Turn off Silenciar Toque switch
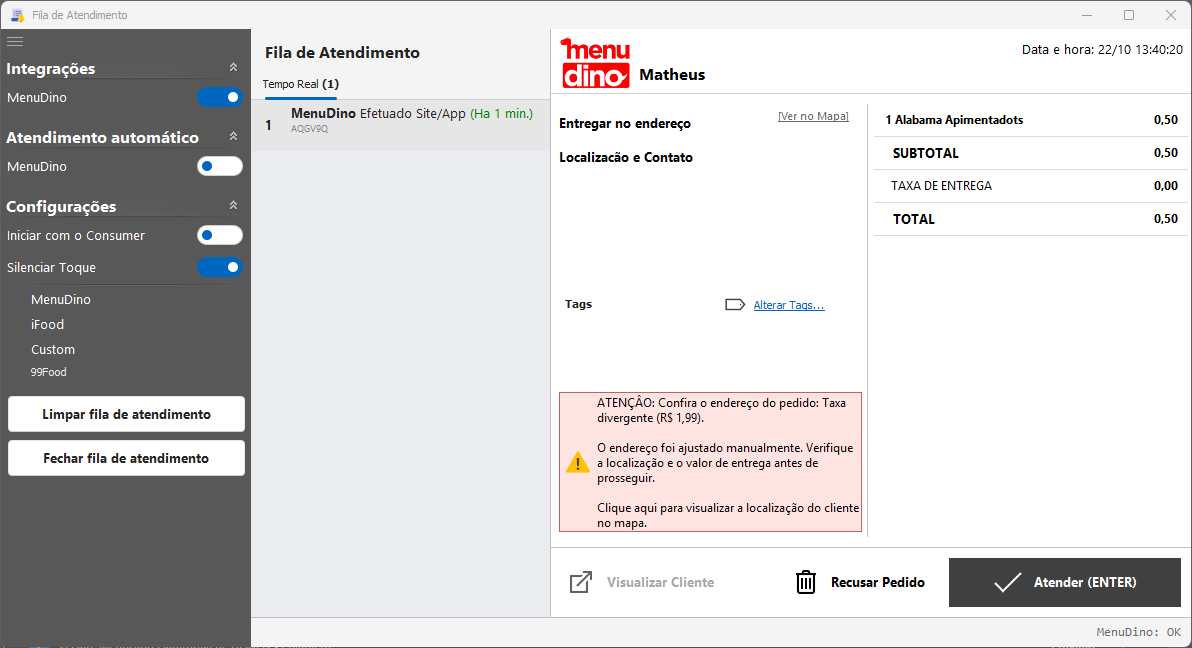Screen dimensions: 1192x648 tap(220, 267)
